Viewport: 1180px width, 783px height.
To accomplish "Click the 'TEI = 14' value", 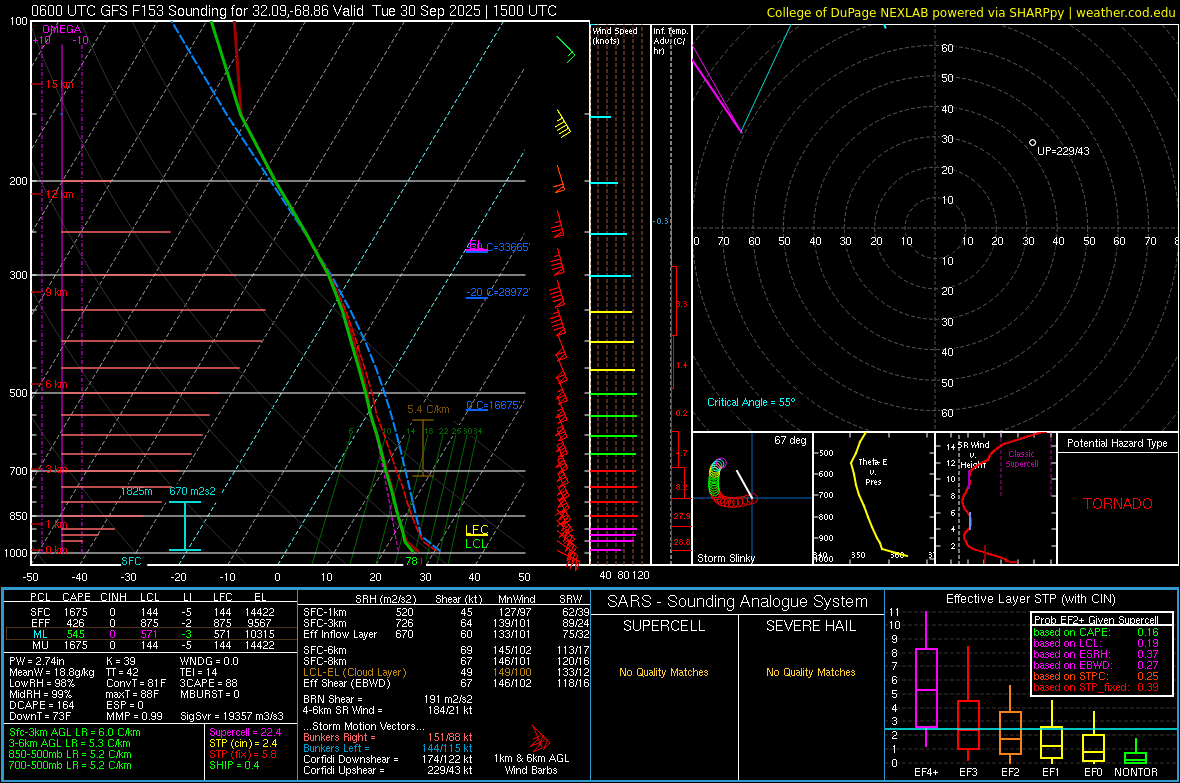I will [x=198, y=672].
